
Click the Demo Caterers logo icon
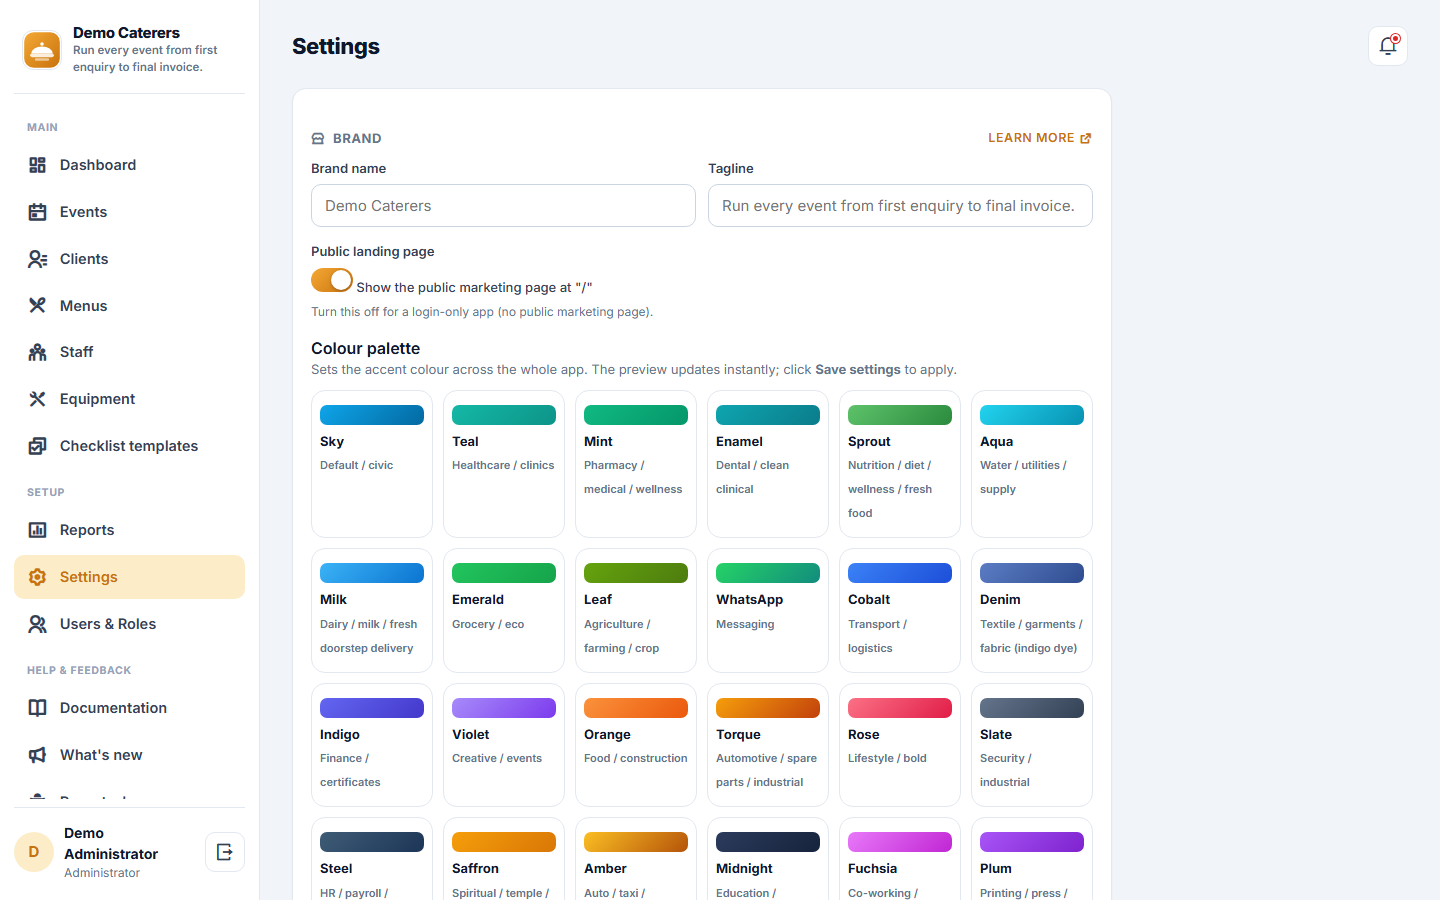click(x=42, y=50)
